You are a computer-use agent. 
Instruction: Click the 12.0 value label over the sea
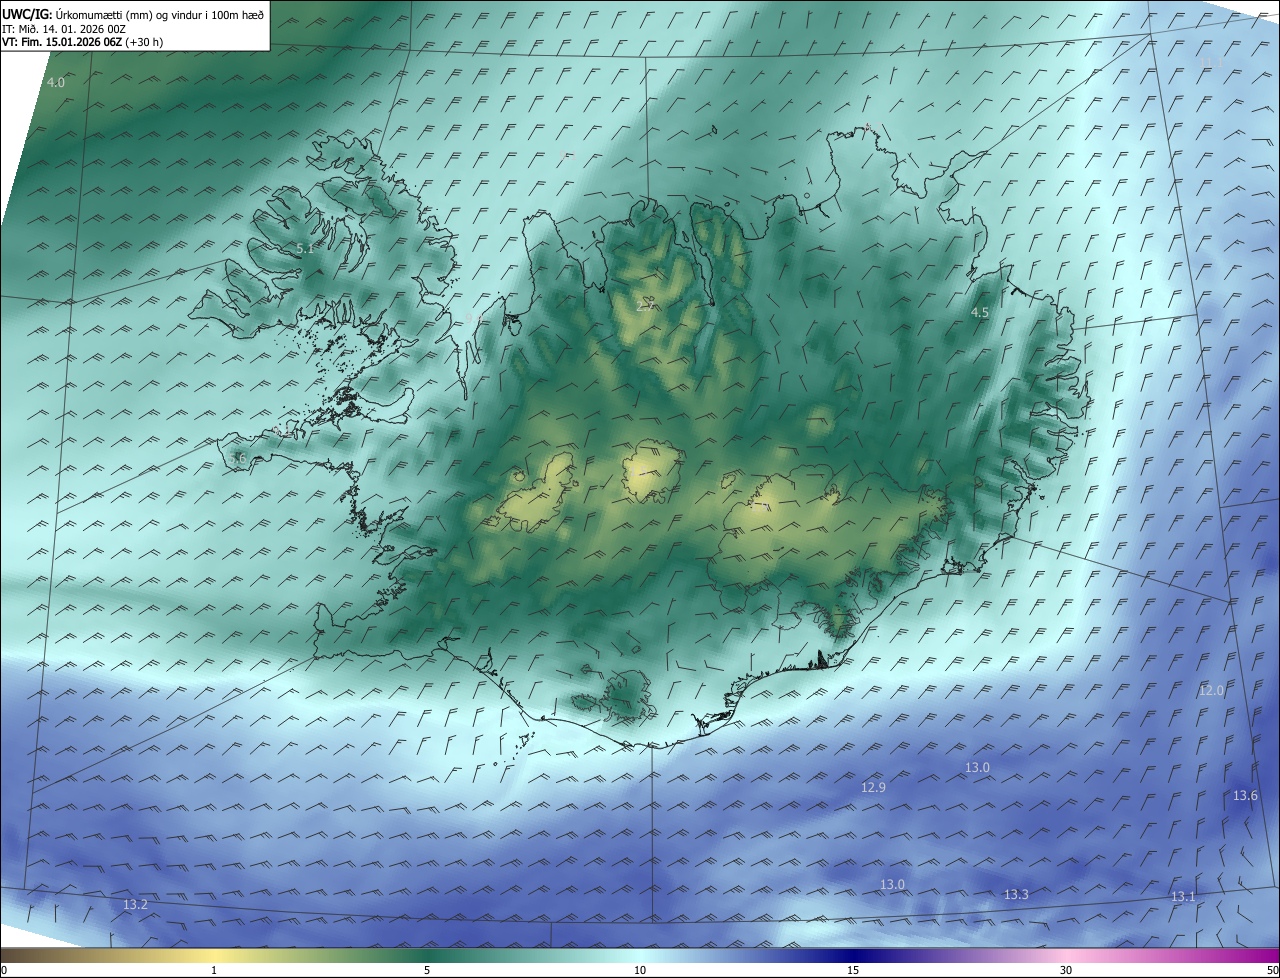pos(1211,691)
